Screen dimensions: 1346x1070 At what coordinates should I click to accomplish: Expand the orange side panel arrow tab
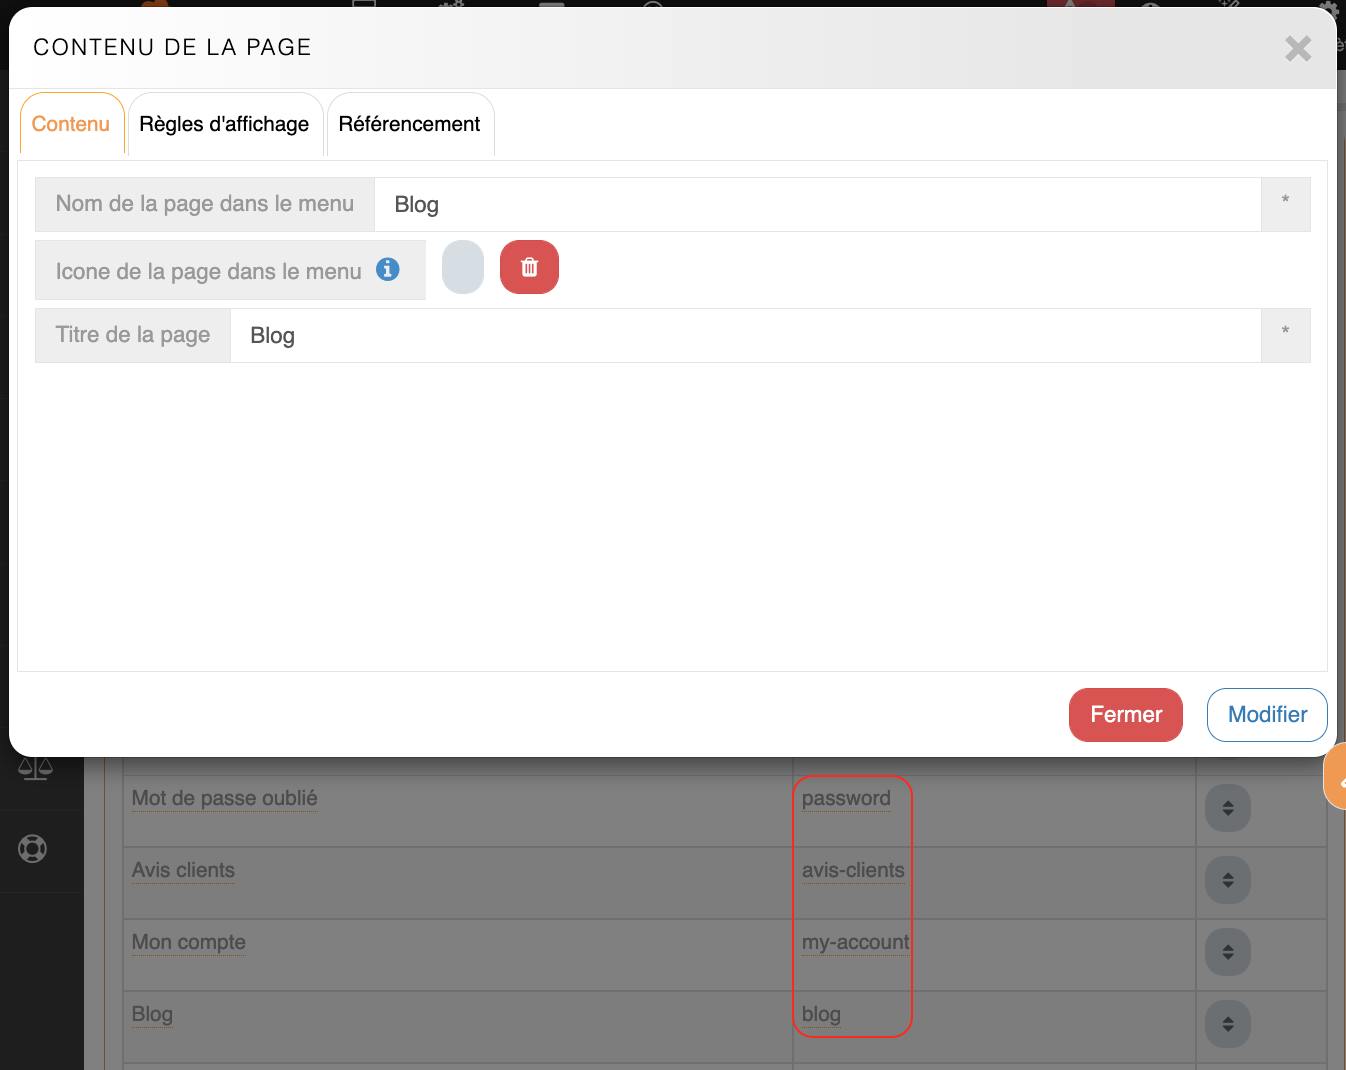(x=1337, y=777)
